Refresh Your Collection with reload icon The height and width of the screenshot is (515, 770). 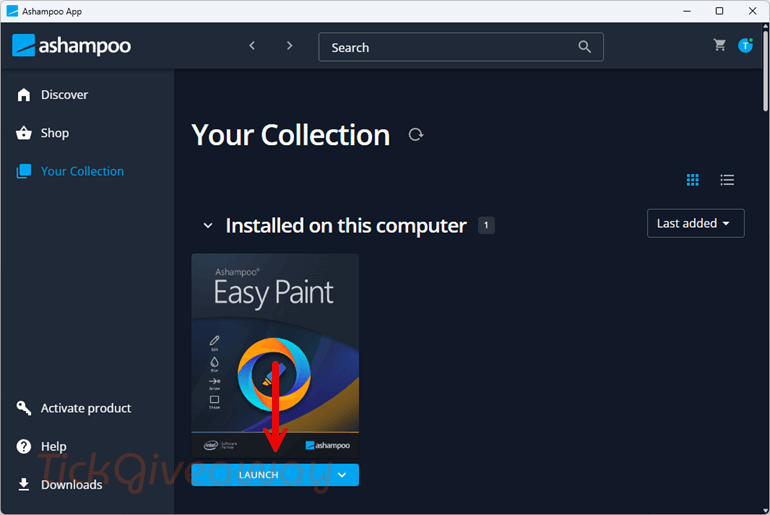(416, 135)
